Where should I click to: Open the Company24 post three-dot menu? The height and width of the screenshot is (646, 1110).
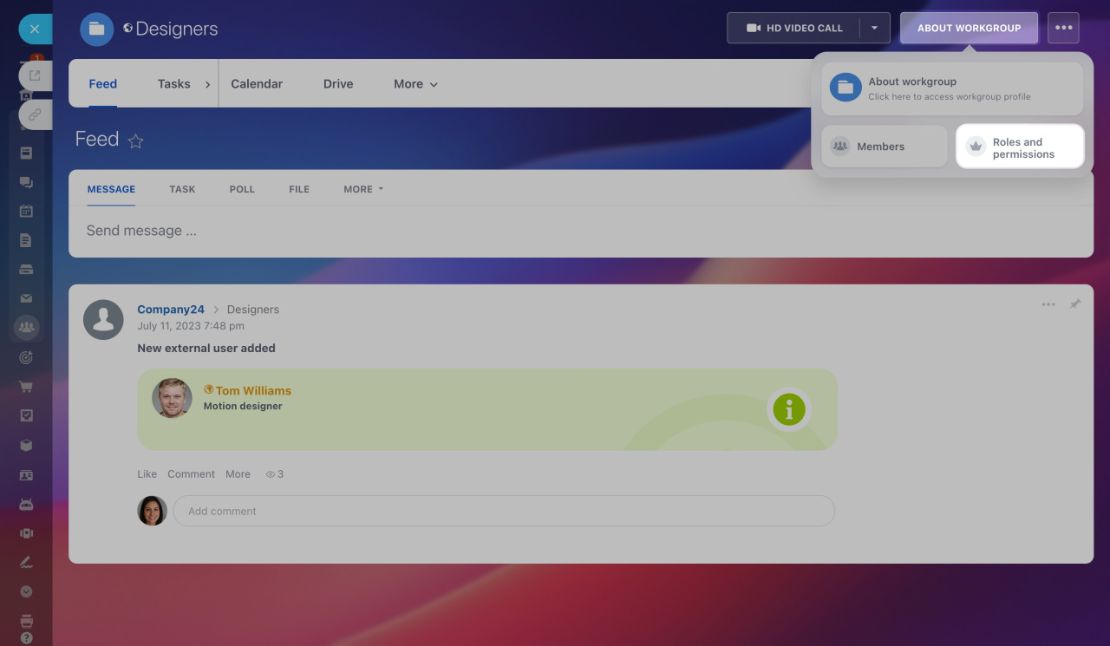[1048, 304]
